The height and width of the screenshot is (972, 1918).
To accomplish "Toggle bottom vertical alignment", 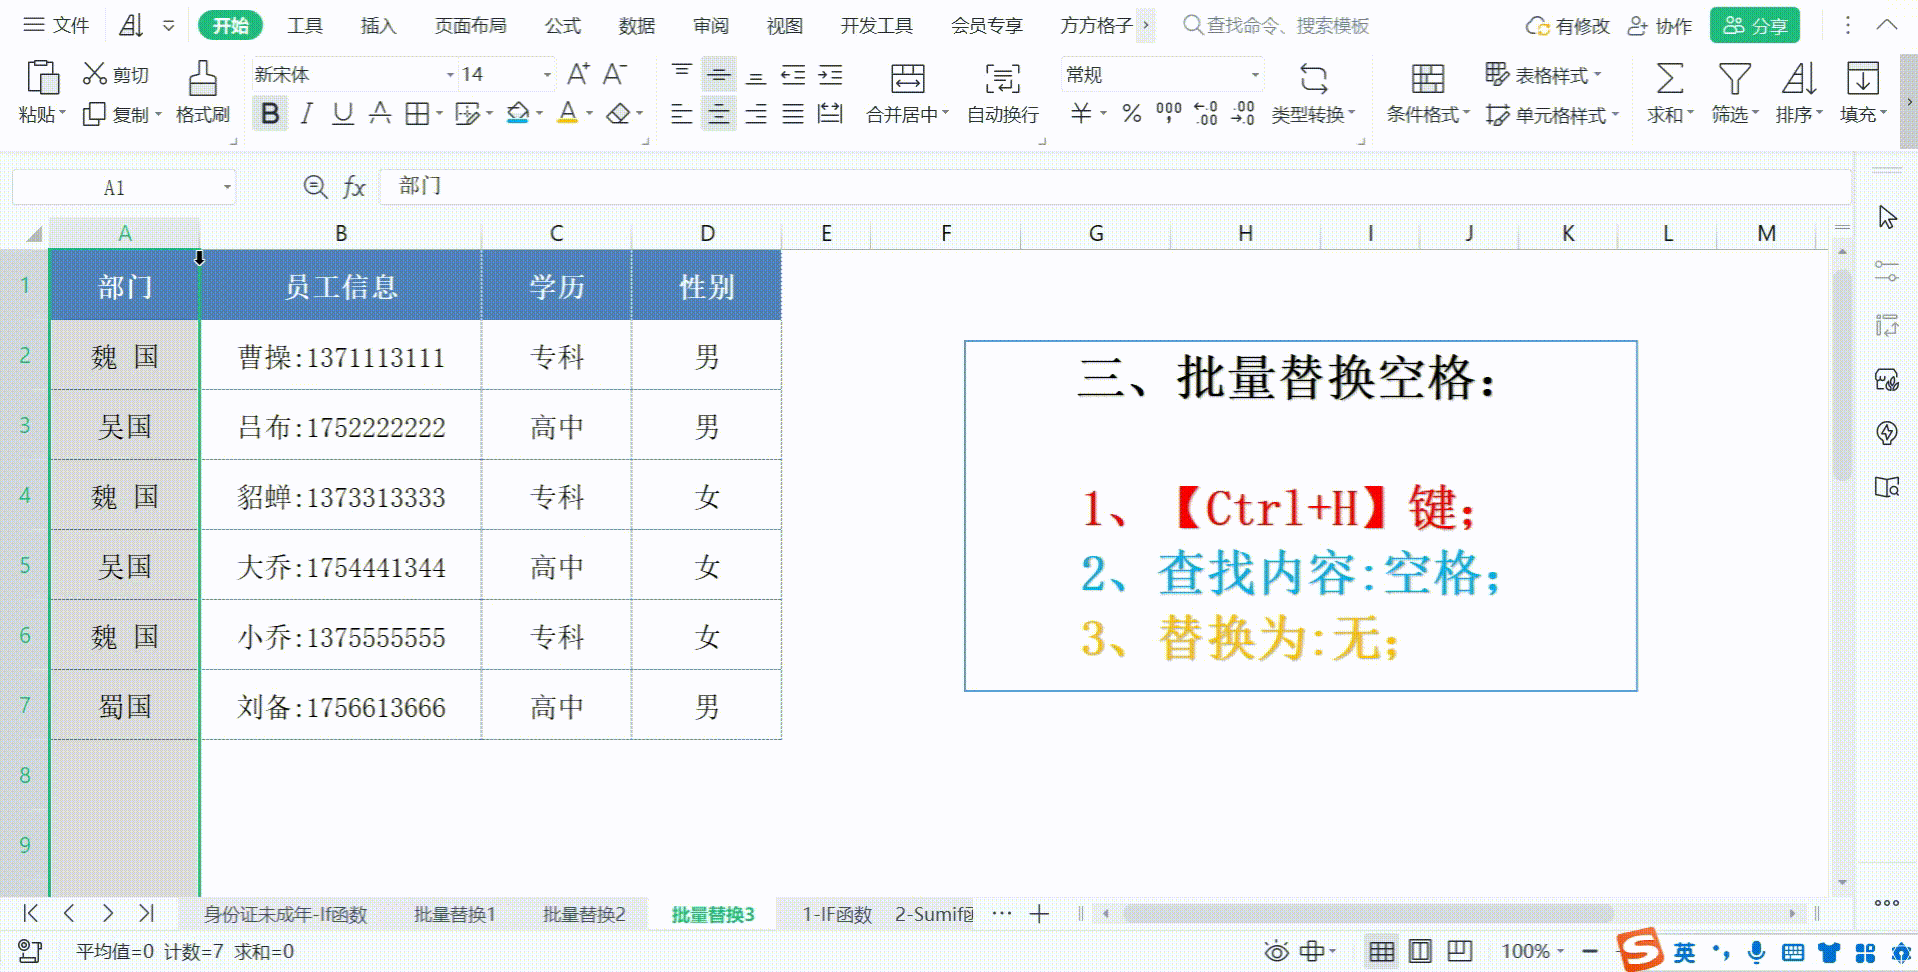I will 756,74.
